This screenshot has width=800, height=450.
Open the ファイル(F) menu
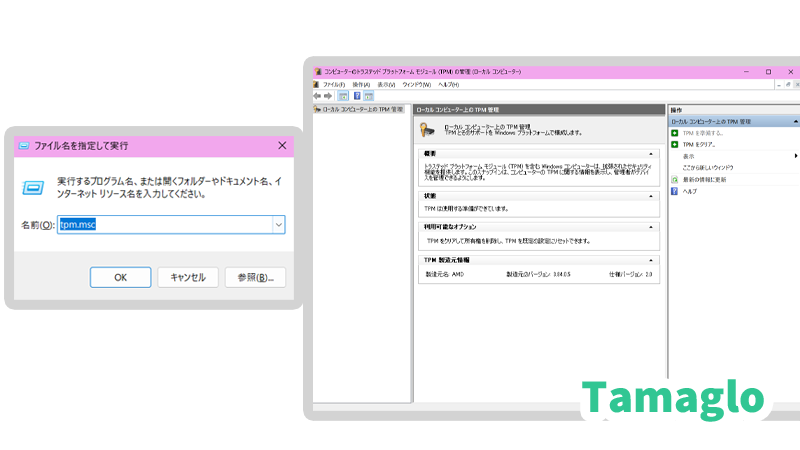click(333, 85)
